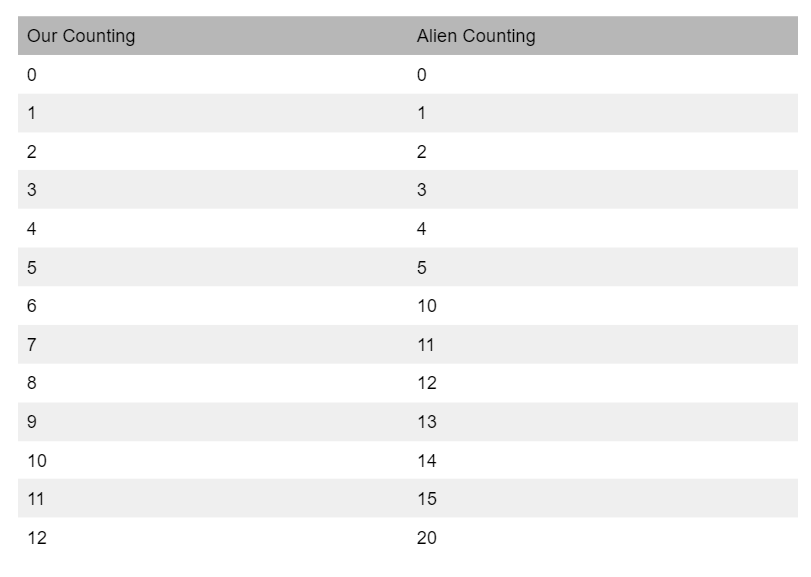This screenshot has height=577, width=811.
Task: Select value 3 in the Alien Counting column
Action: point(422,191)
